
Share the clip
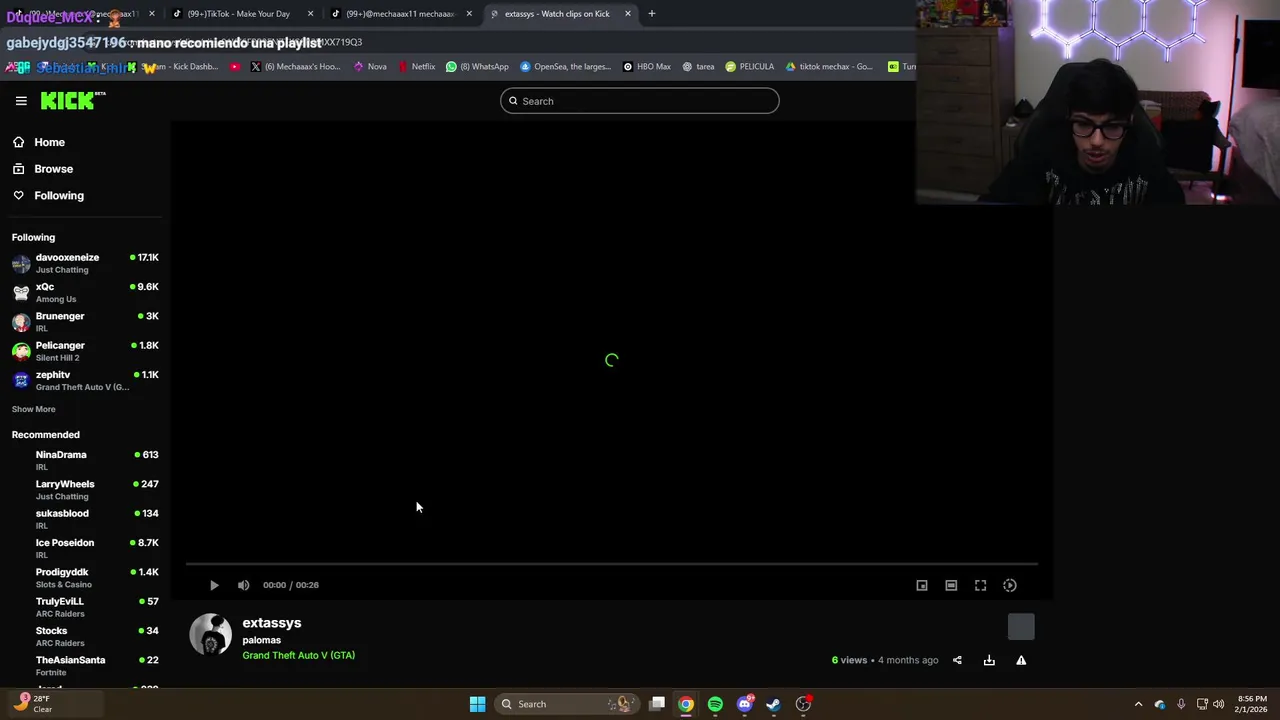(957, 660)
